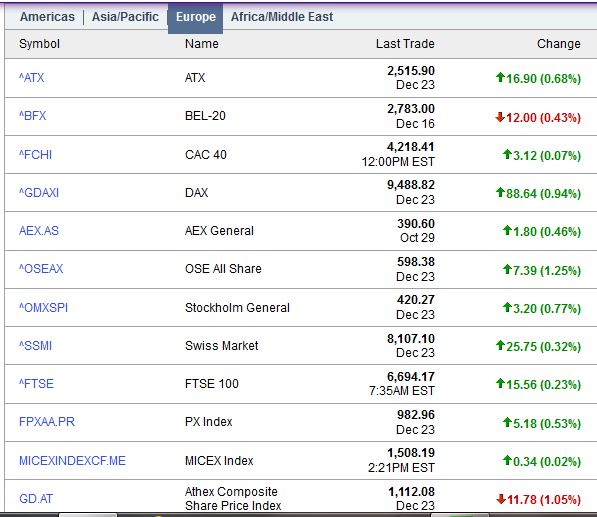
Task: Click the Last Trade column header
Action: [405, 44]
